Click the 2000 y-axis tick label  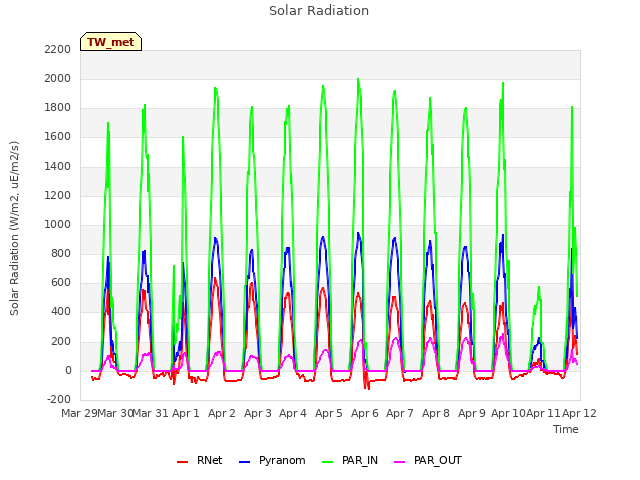58,78
